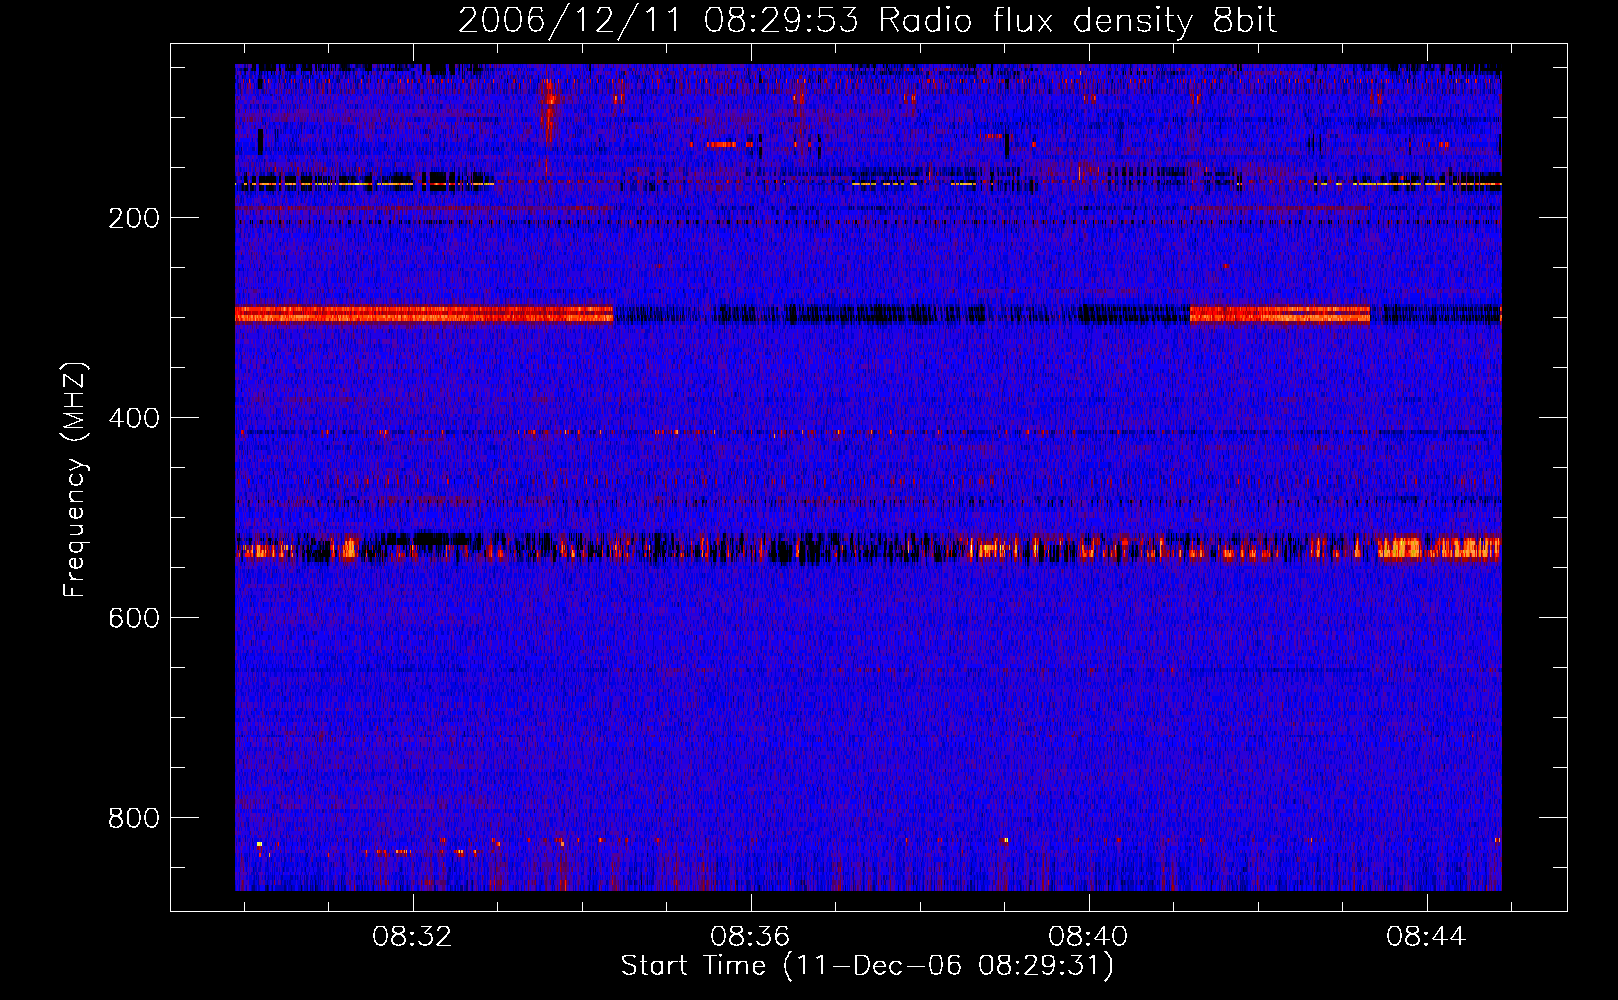Image resolution: width=1618 pixels, height=1000 pixels.
Task: Click the 200 frequency tick label
Action: point(134,218)
